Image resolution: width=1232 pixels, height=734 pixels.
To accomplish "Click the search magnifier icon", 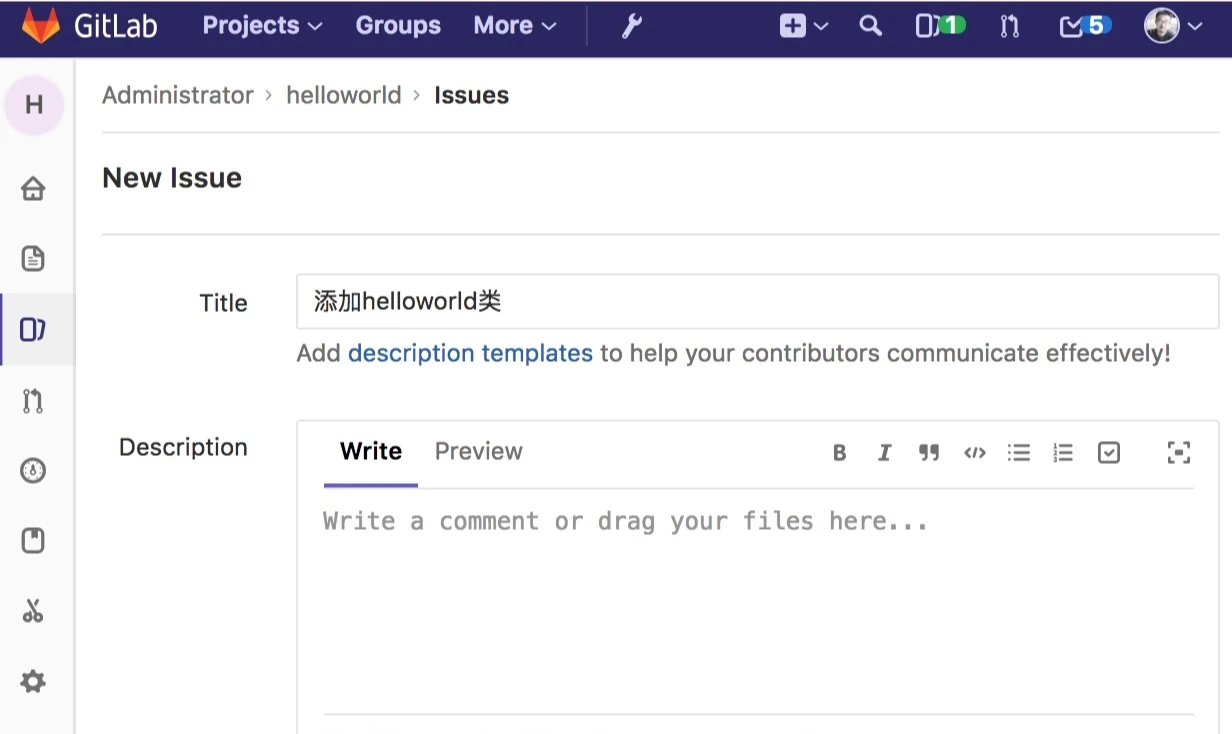I will point(871,26).
